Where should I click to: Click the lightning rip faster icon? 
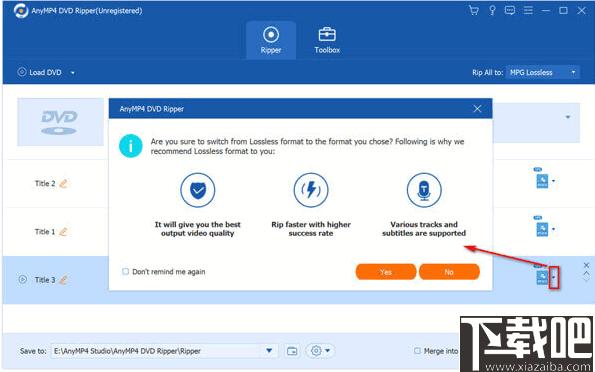click(311, 190)
